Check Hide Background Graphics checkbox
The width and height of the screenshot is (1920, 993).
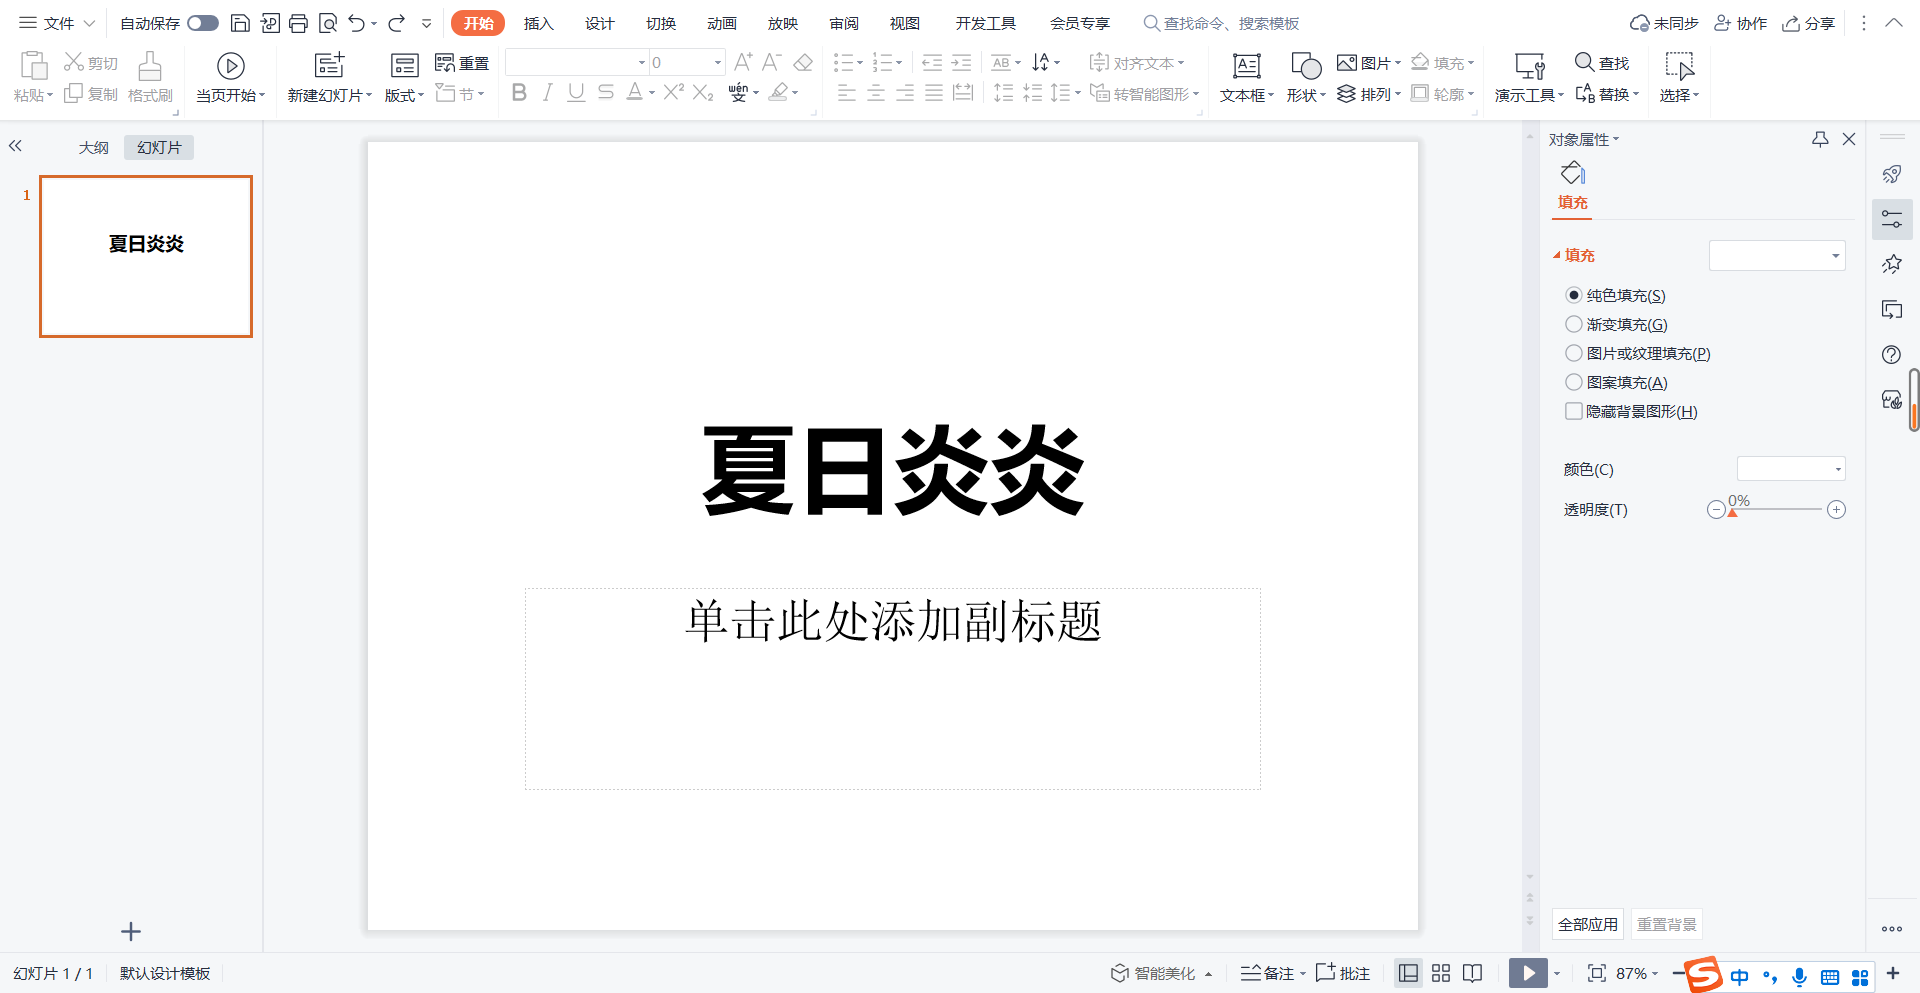click(x=1574, y=411)
